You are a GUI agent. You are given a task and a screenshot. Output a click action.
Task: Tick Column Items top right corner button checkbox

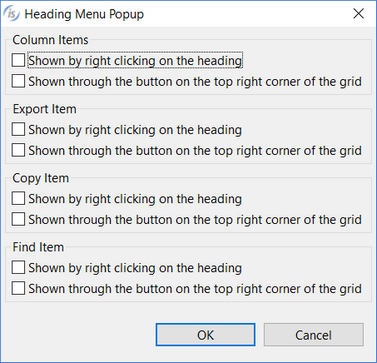point(18,81)
